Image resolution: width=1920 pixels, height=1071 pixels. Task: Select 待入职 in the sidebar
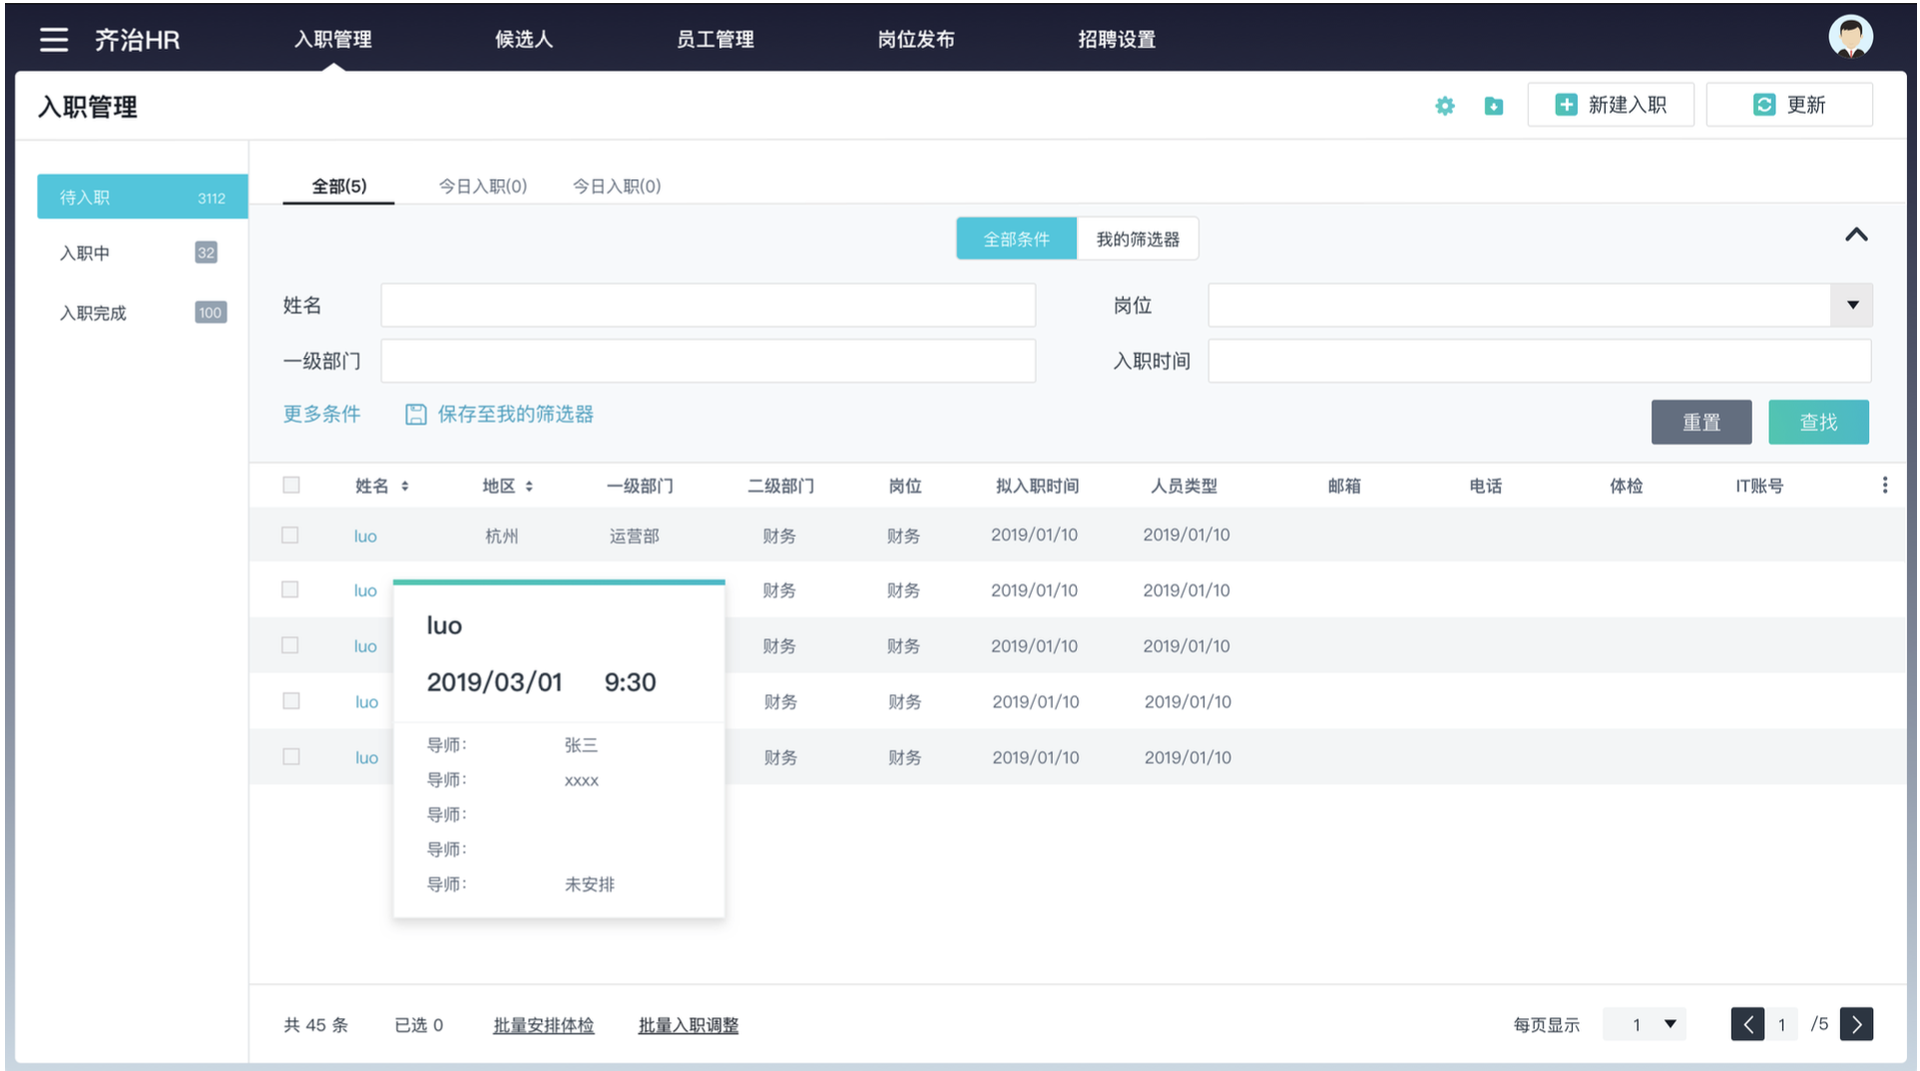(x=142, y=197)
